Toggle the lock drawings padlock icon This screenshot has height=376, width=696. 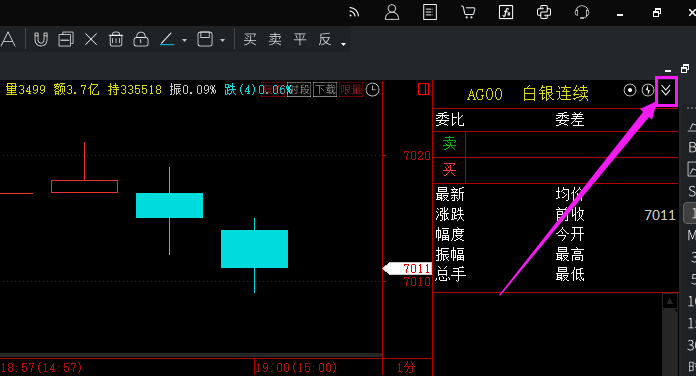click(x=141, y=40)
